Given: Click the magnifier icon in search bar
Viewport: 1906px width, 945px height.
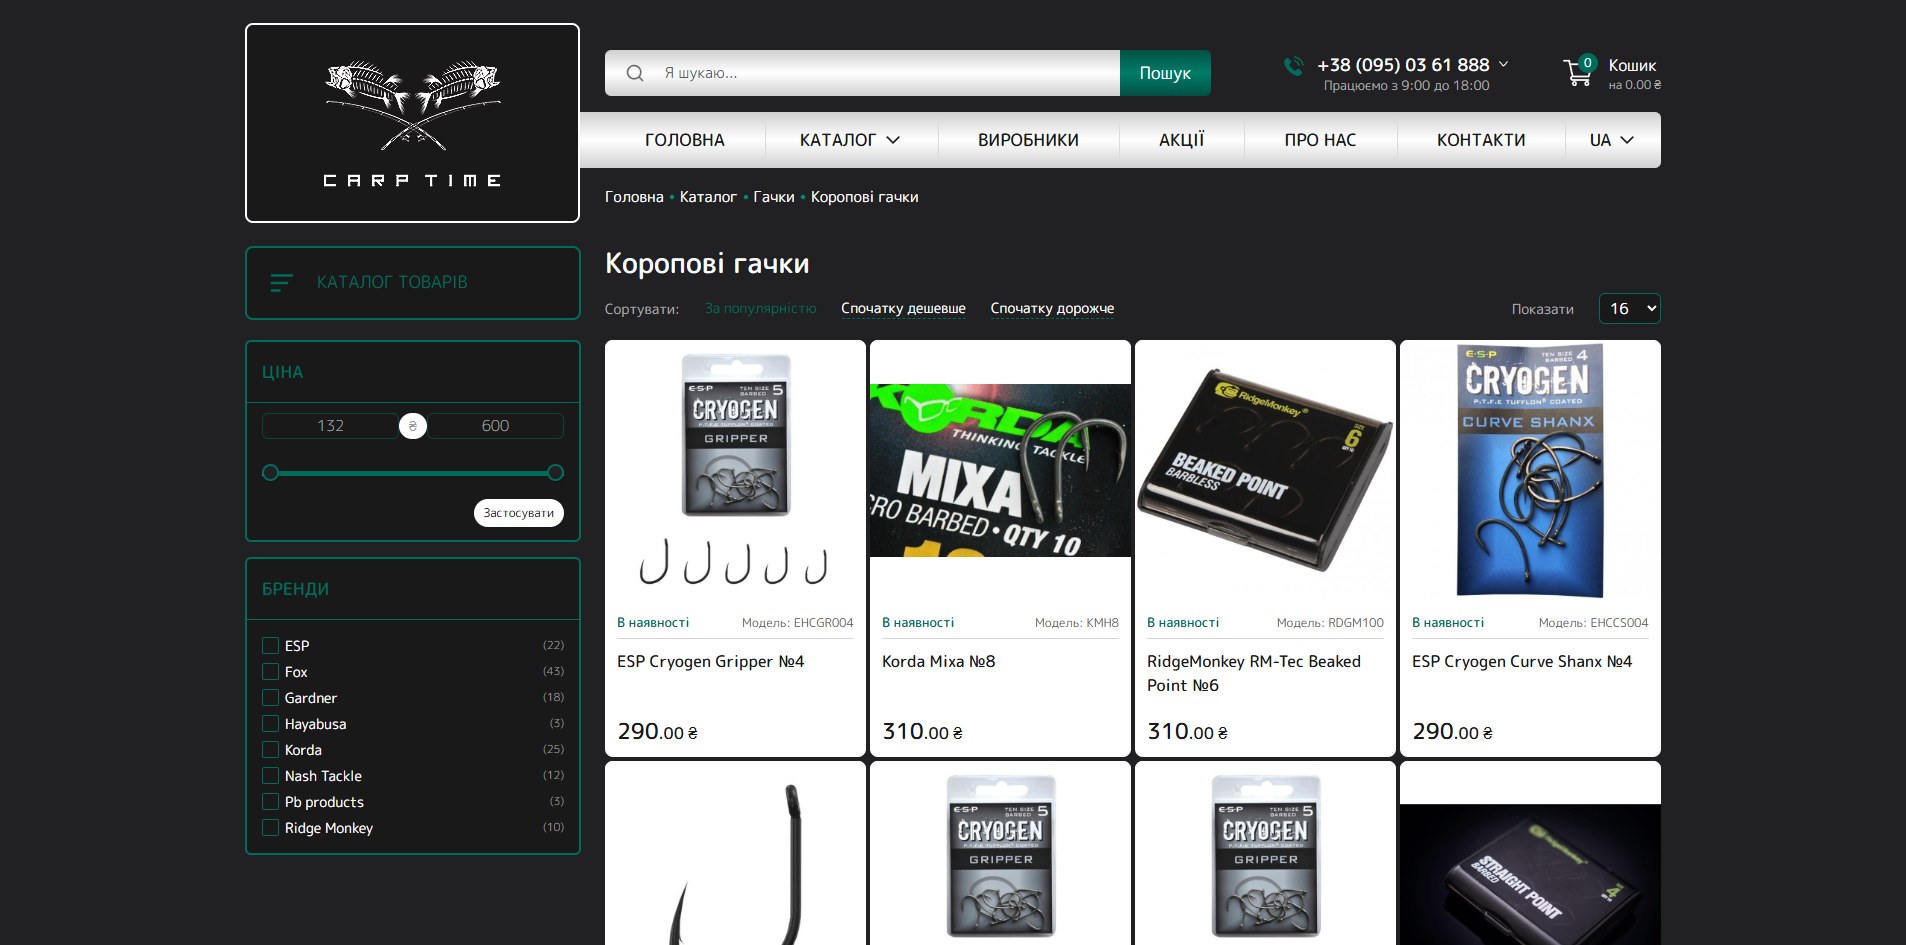Looking at the screenshot, I should pos(635,73).
